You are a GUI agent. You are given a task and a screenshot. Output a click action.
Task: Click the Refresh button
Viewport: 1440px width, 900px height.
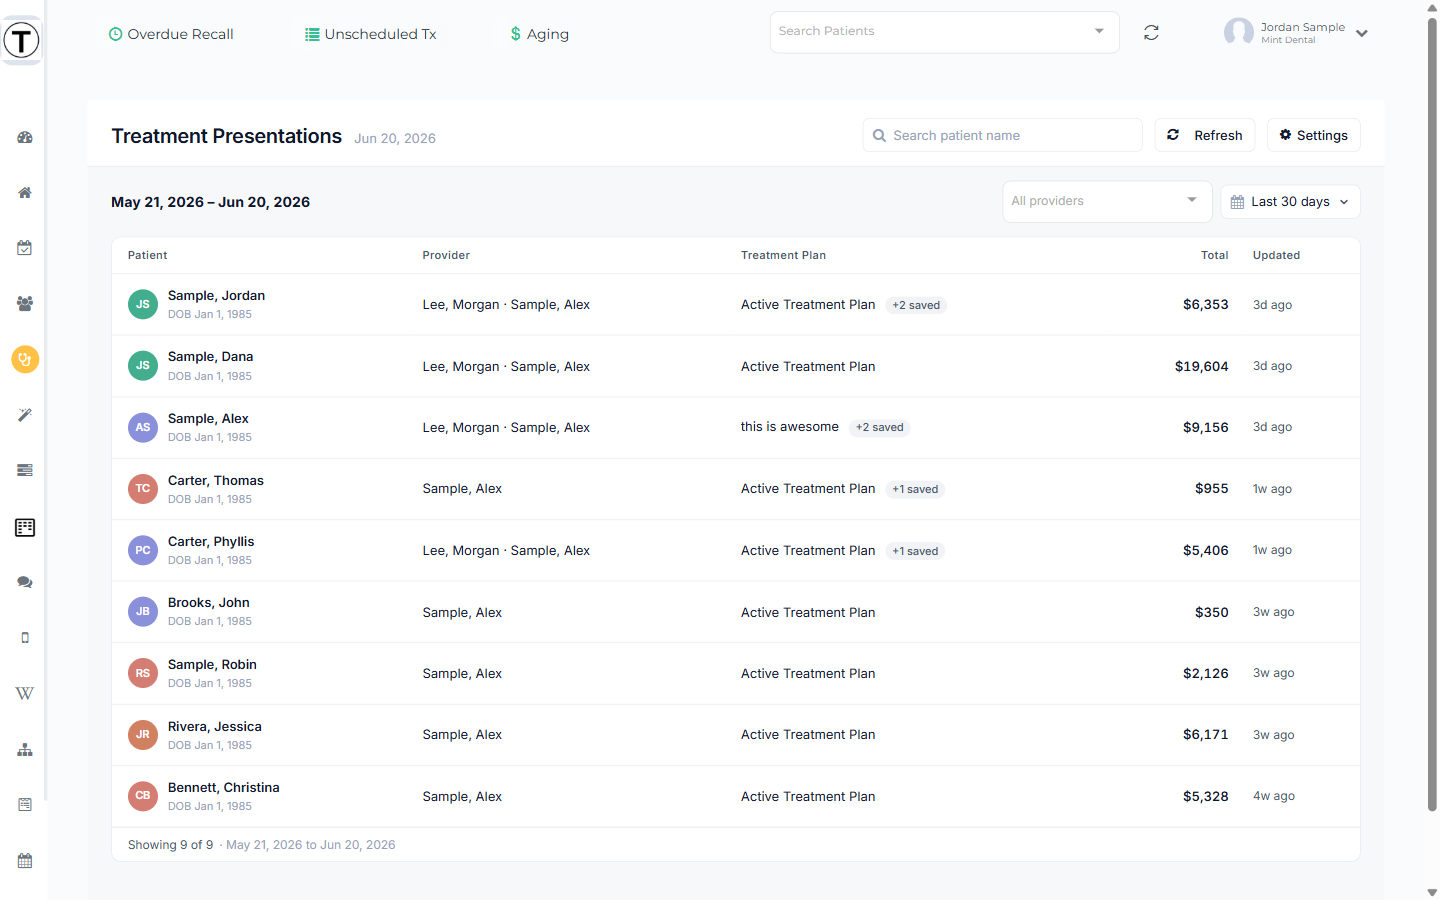click(1205, 135)
